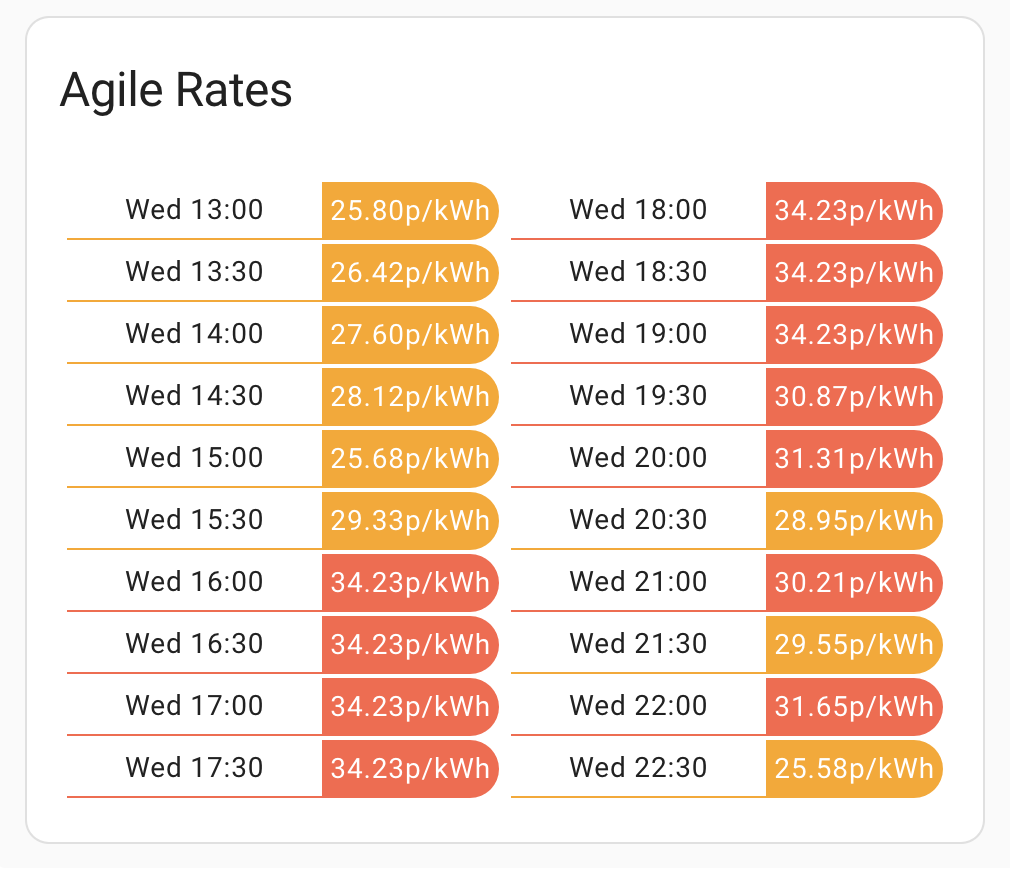
Task: Click the 25.68p/kWh rate badge
Action: click(410, 459)
